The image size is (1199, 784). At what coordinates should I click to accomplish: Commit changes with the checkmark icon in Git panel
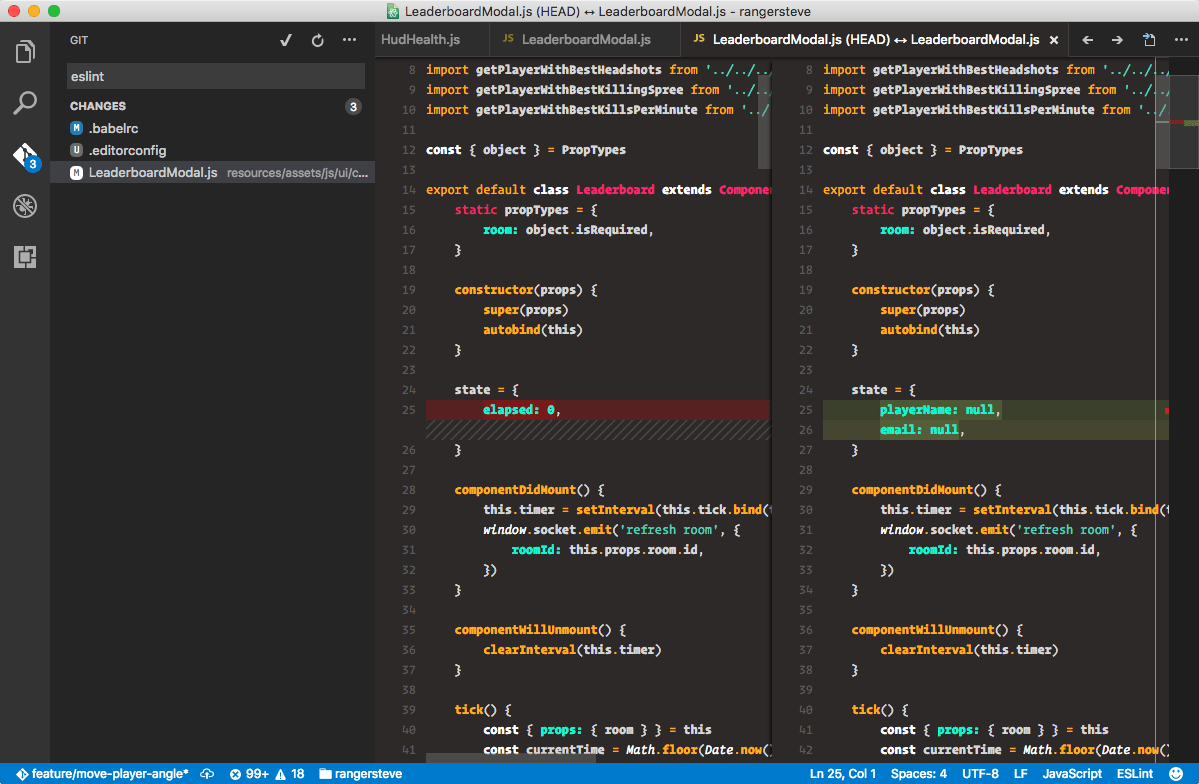click(x=286, y=40)
